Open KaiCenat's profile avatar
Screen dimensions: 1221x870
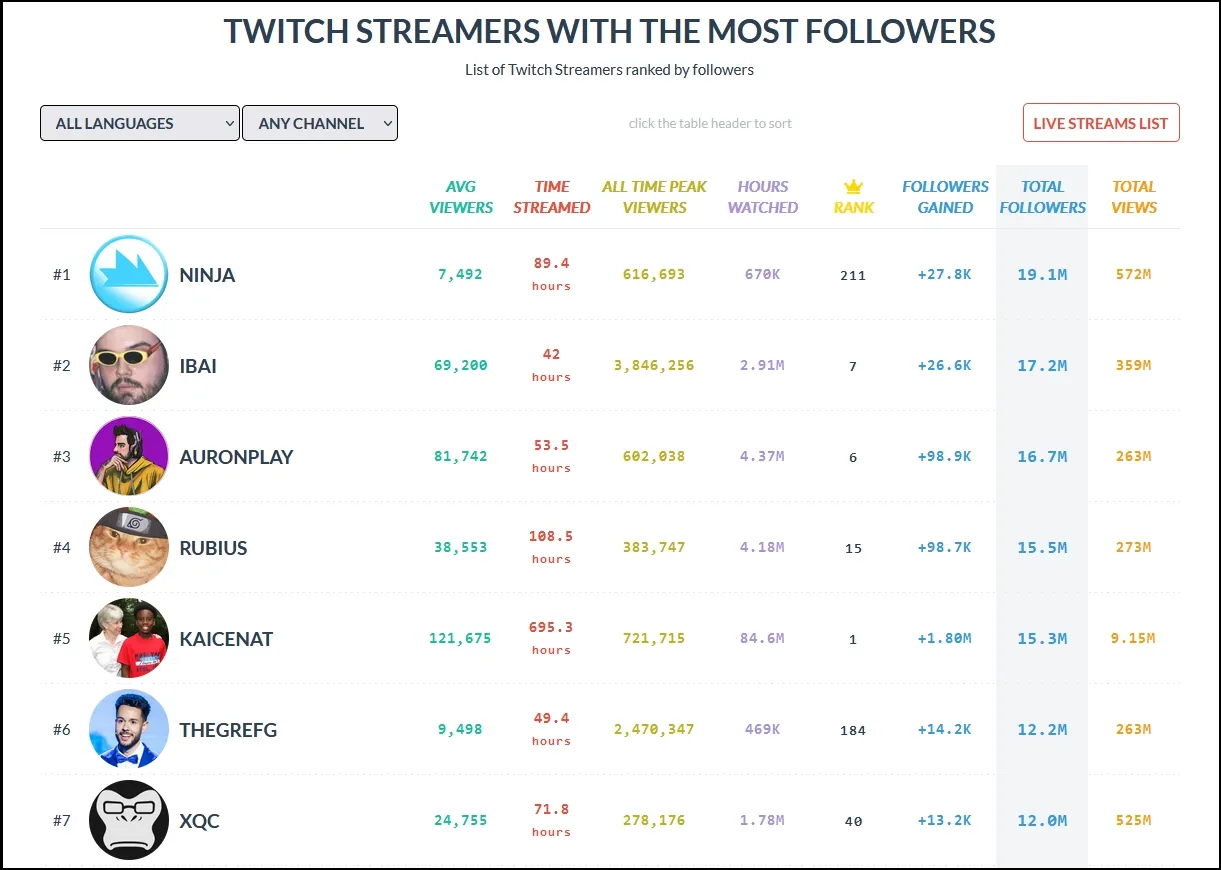point(129,638)
